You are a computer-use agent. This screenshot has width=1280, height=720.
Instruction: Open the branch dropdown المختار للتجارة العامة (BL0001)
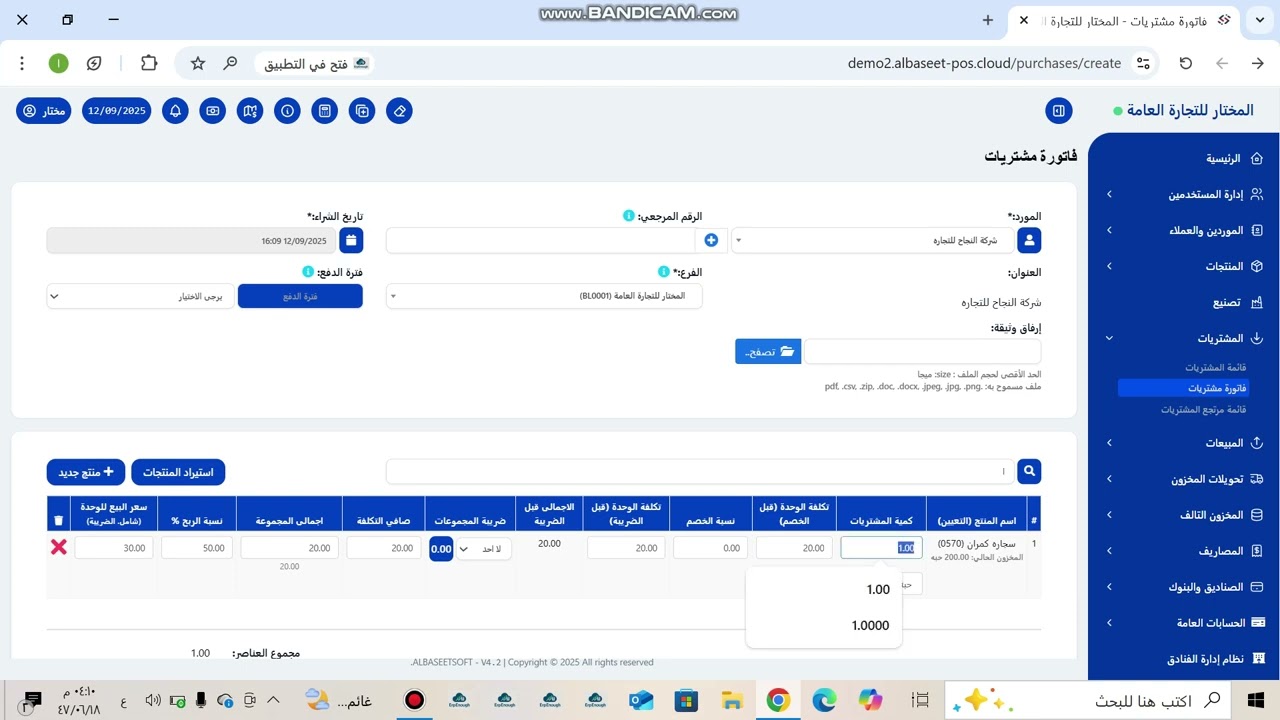click(x=544, y=296)
